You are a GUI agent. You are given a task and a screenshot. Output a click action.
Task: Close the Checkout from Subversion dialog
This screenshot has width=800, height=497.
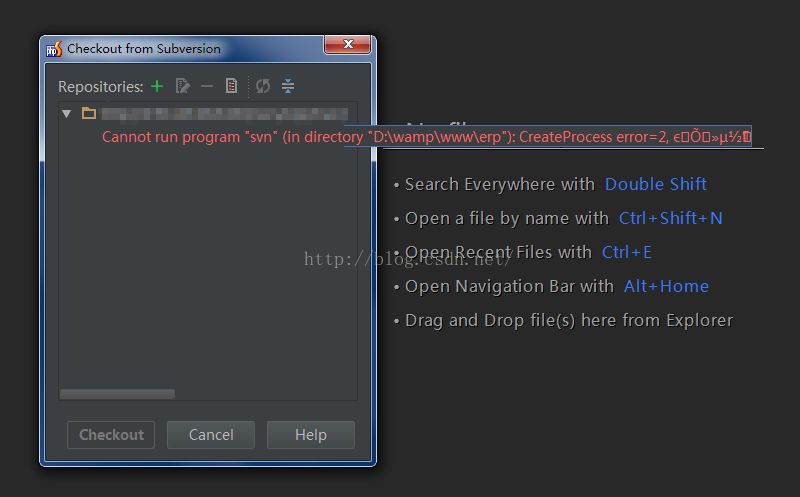347,44
